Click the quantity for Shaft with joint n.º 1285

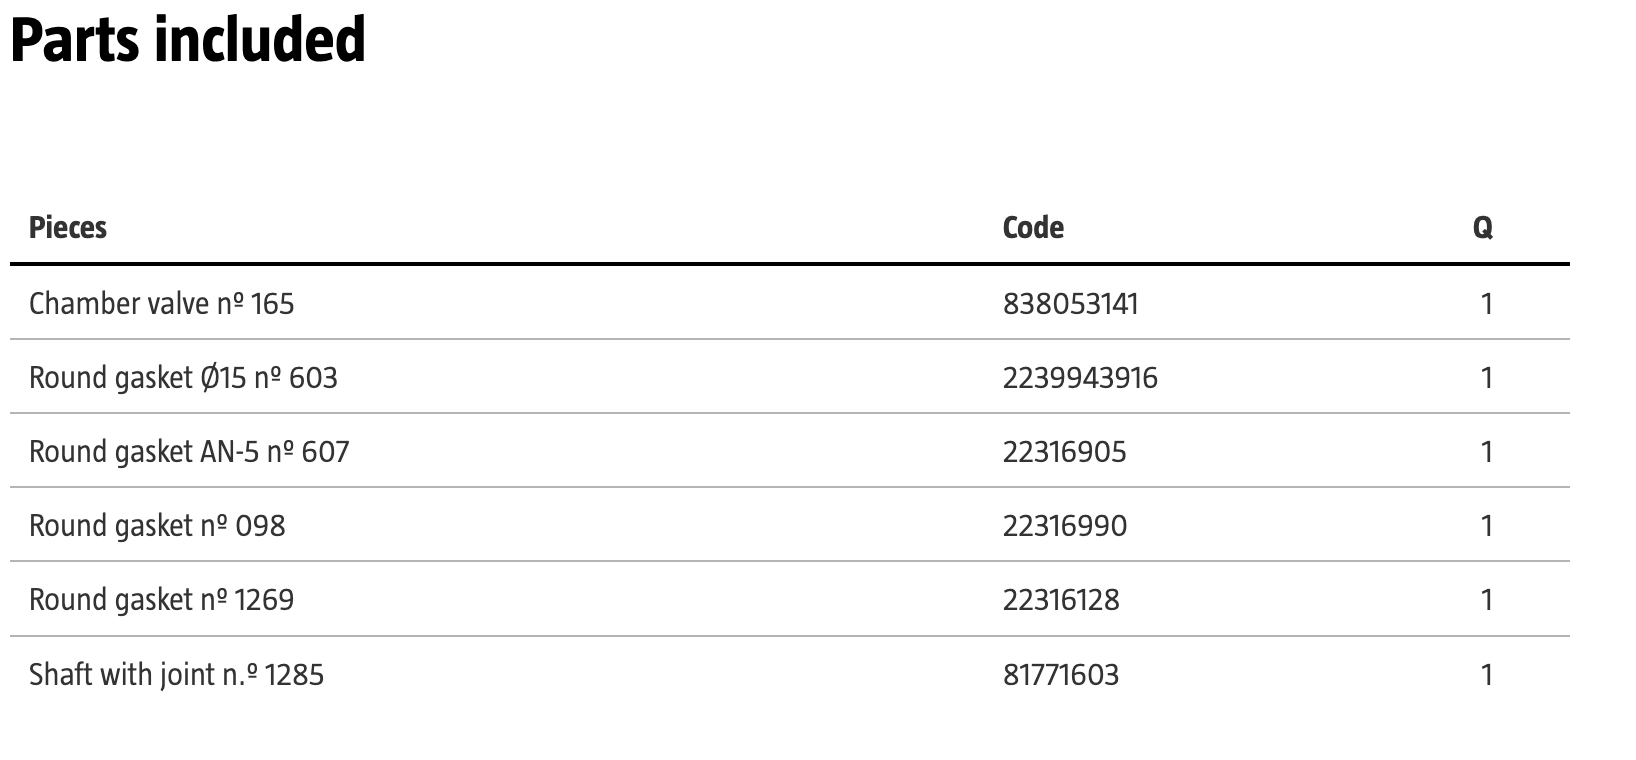click(1487, 674)
